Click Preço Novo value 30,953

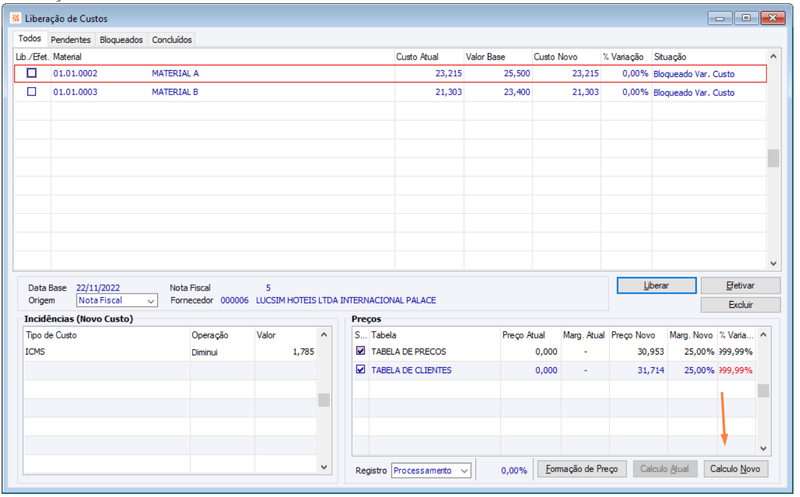click(651, 352)
